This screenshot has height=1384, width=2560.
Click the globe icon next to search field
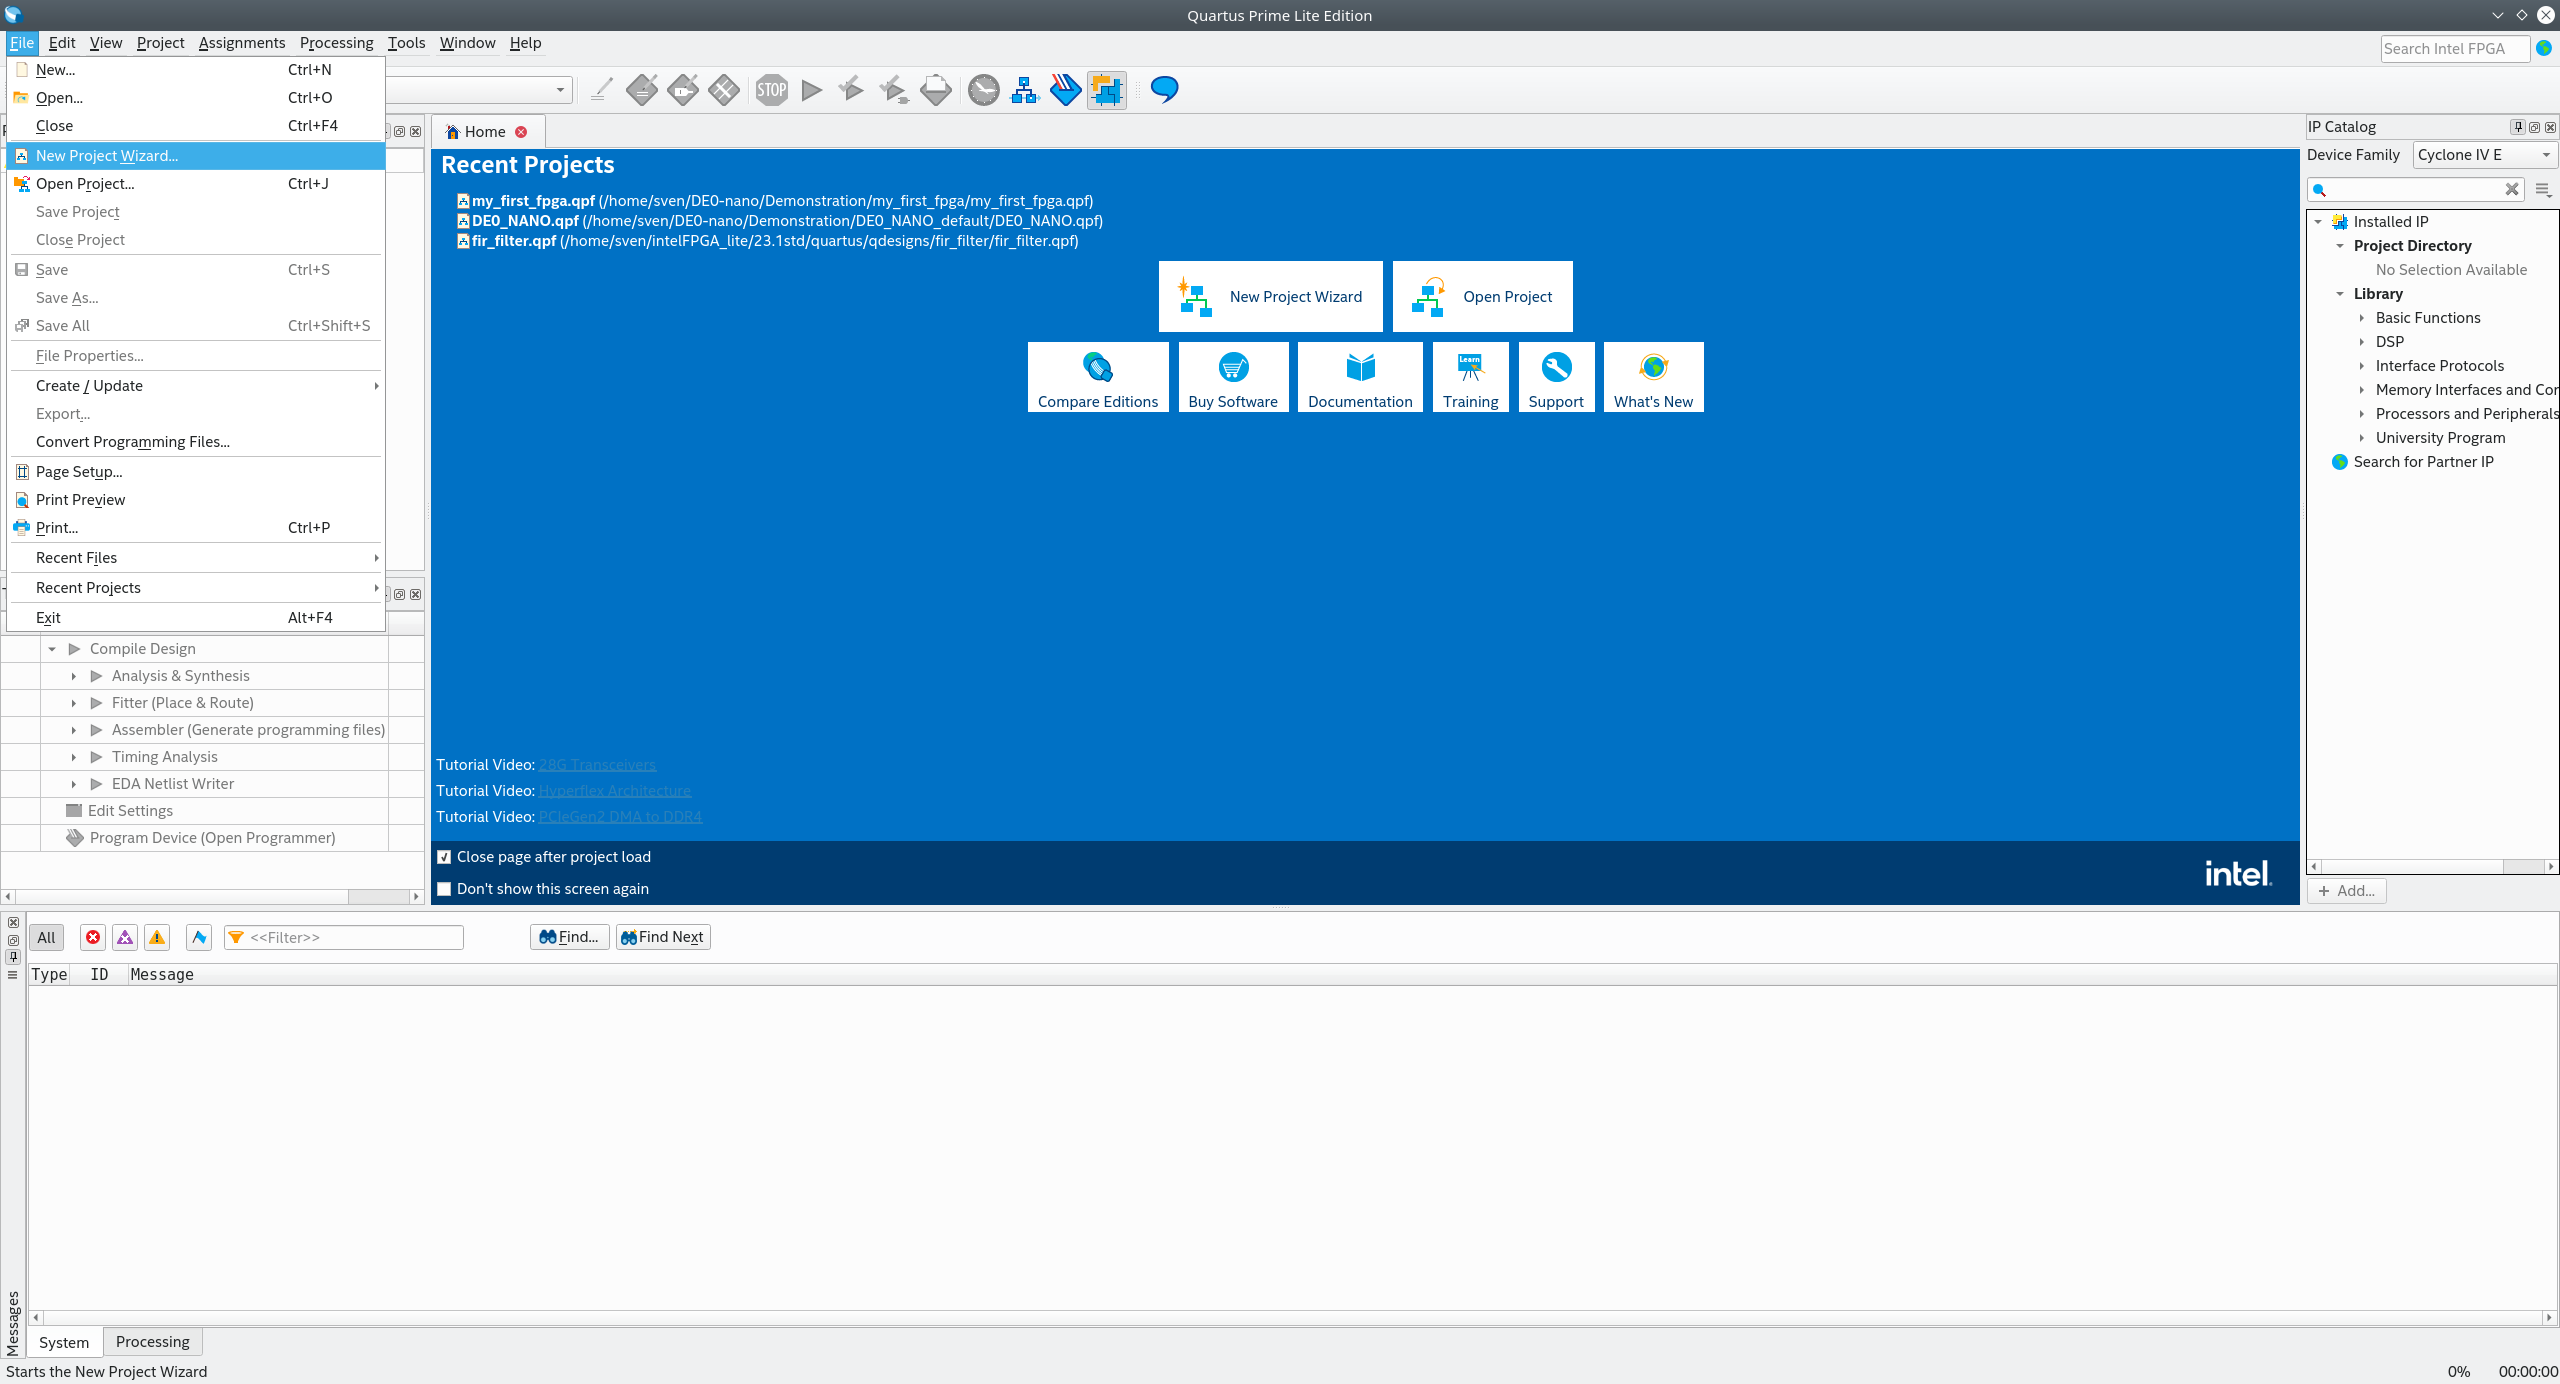click(x=2544, y=48)
